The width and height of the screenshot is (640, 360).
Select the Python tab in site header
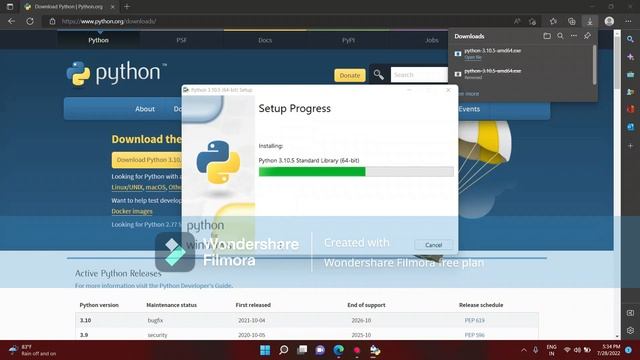(x=98, y=40)
